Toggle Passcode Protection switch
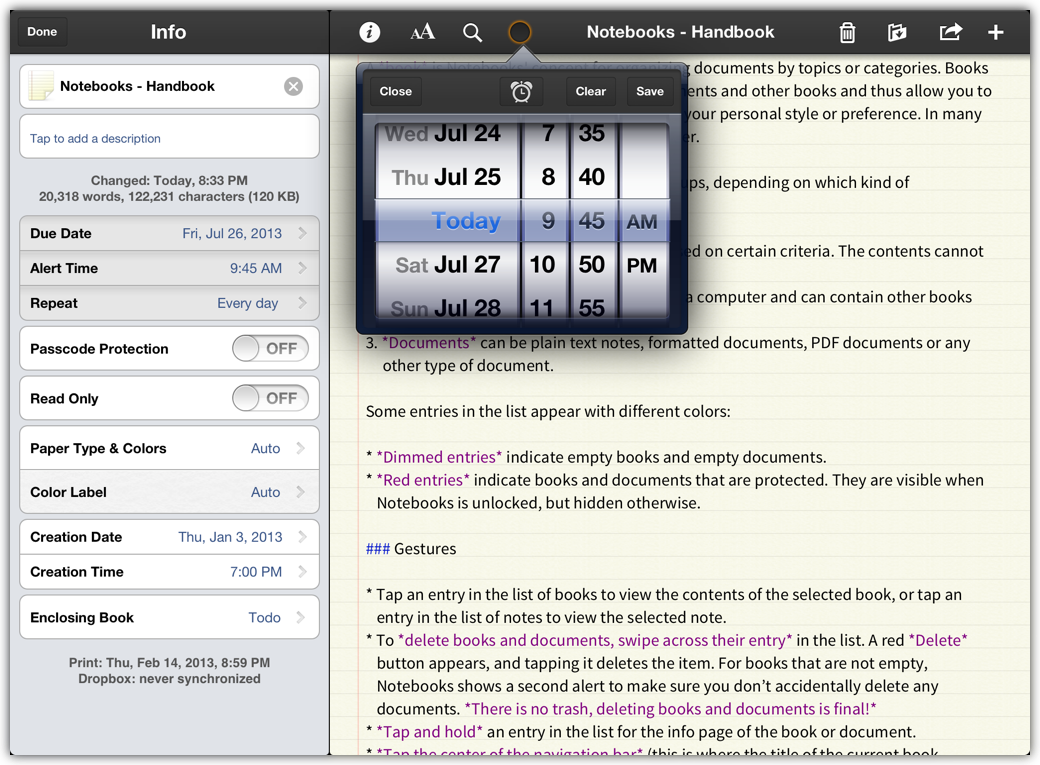 pos(270,348)
